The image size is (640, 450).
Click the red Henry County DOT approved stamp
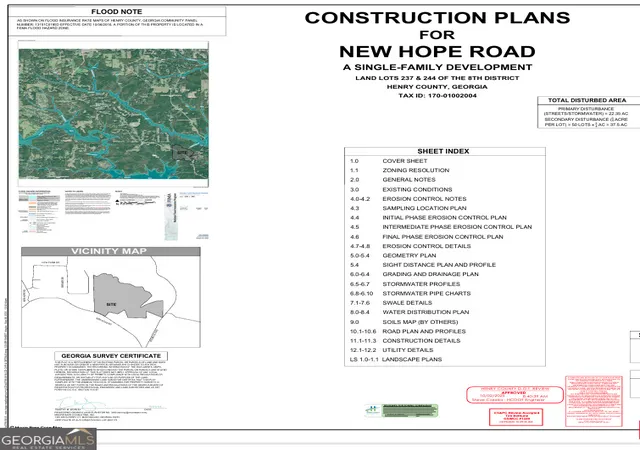click(x=515, y=395)
